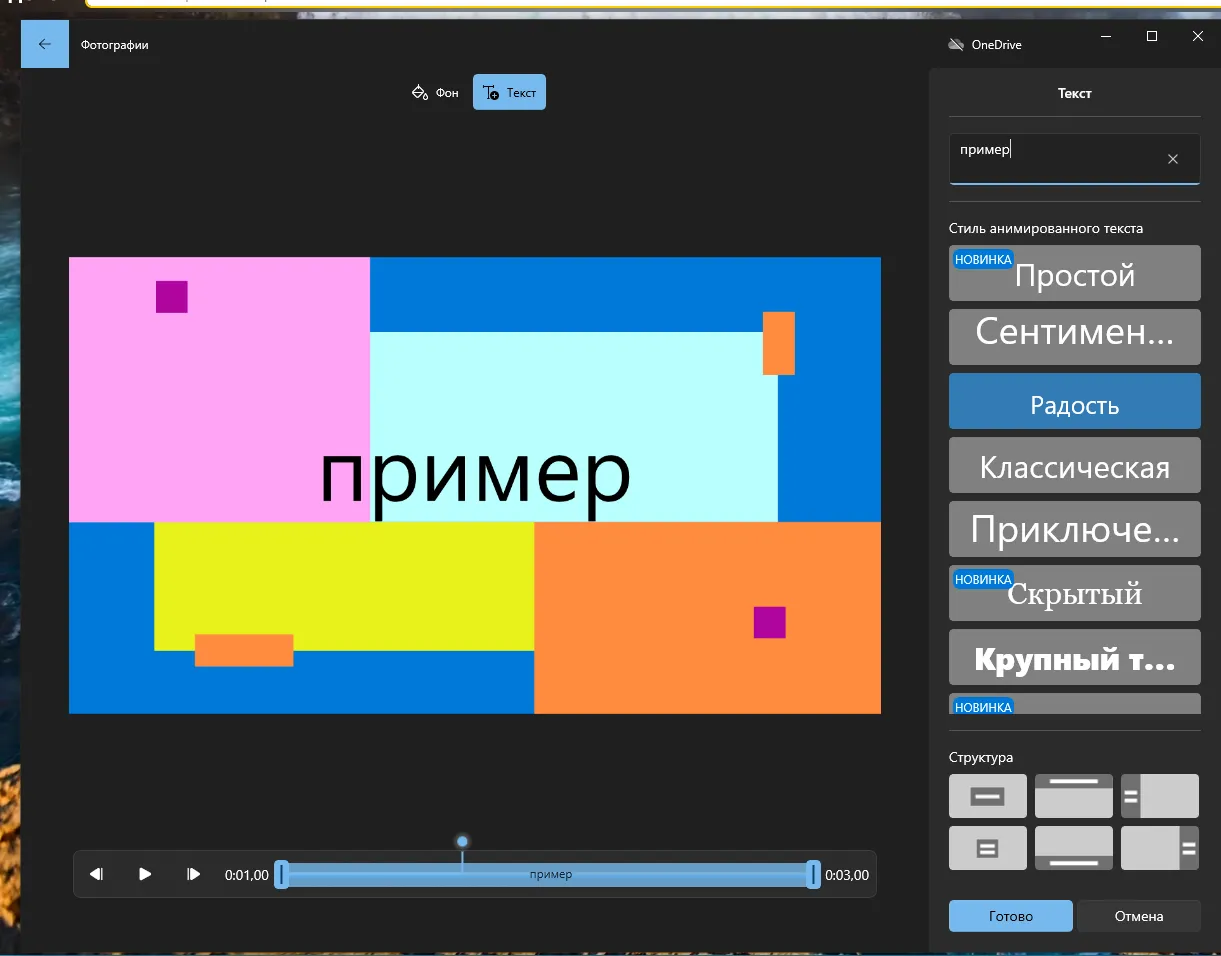This screenshot has width=1221, height=956.
Task: Select the right-side text layout in Структура
Action: (1159, 848)
